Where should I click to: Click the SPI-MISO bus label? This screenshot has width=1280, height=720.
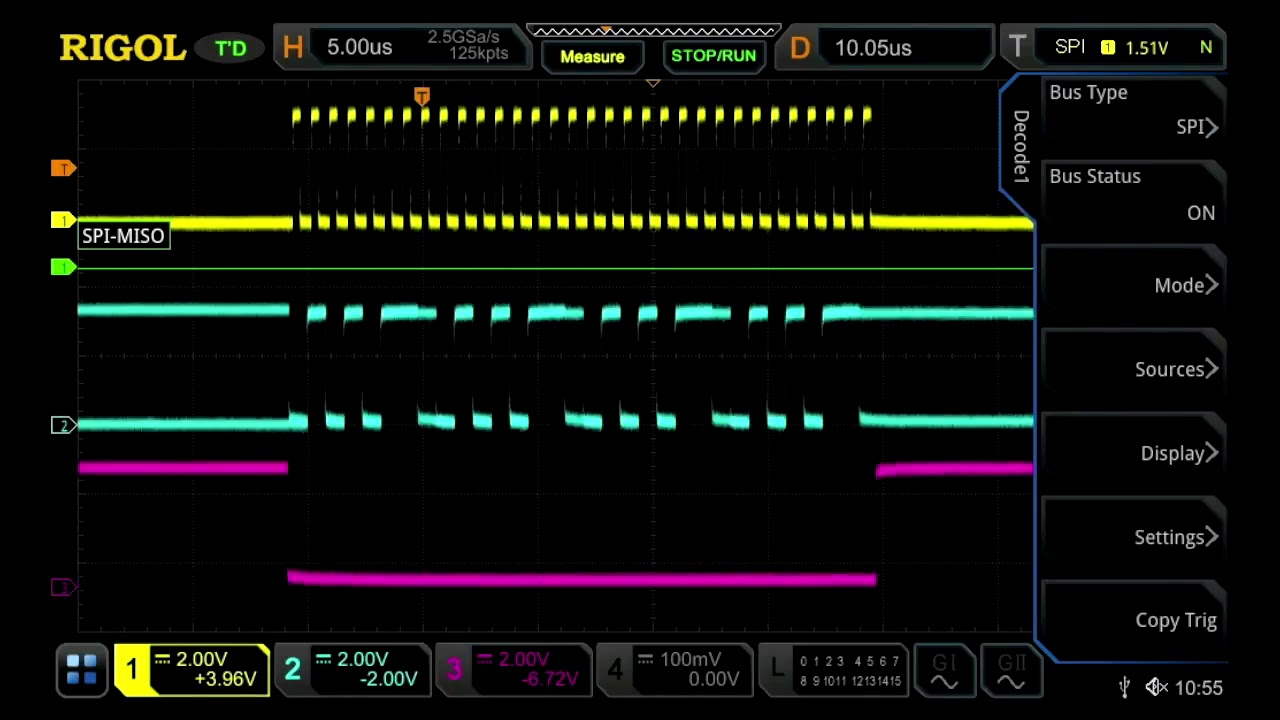(x=123, y=236)
